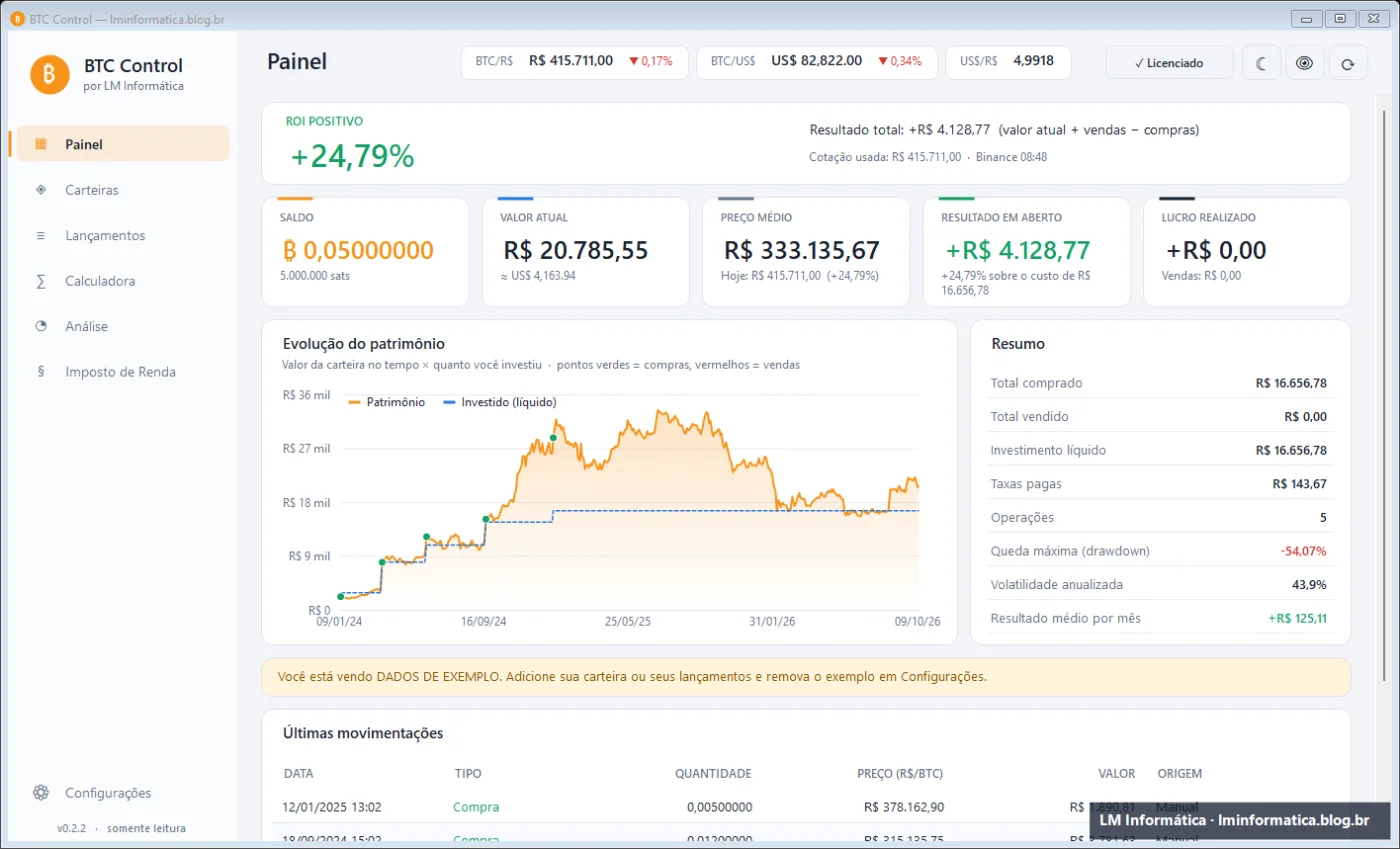Click the Lançamentos list icon in sidebar
This screenshot has width=1400, height=849.
41,235
